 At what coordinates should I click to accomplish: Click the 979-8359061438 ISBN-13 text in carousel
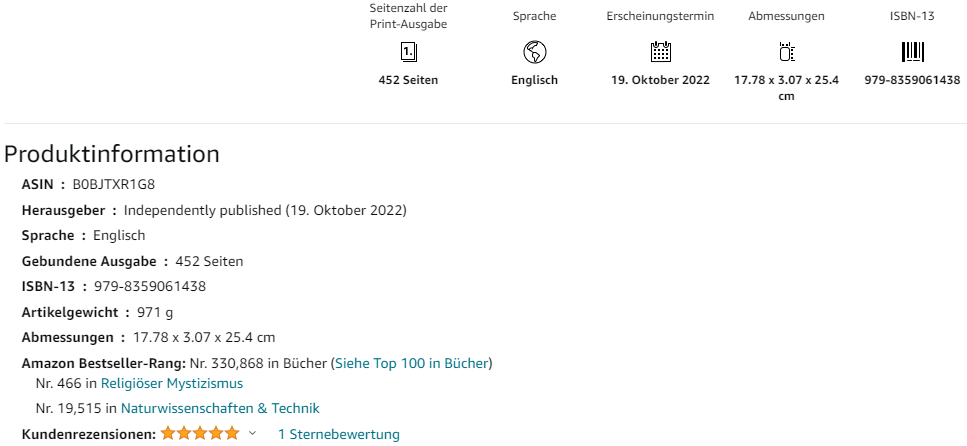[x=912, y=80]
